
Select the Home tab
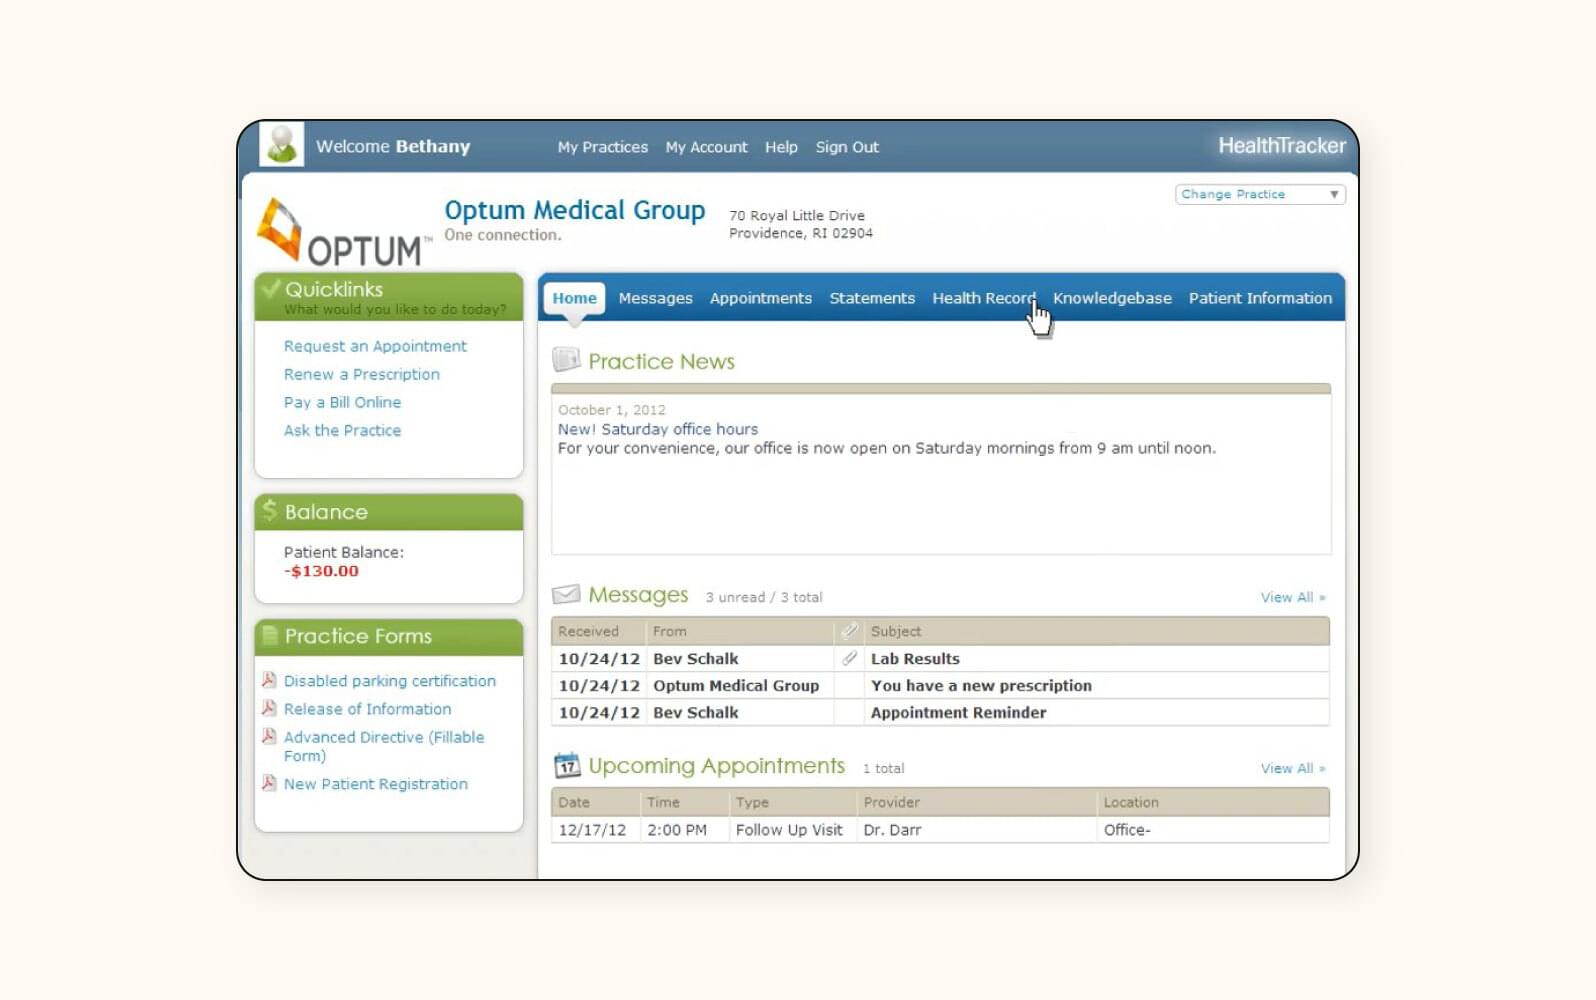(574, 298)
